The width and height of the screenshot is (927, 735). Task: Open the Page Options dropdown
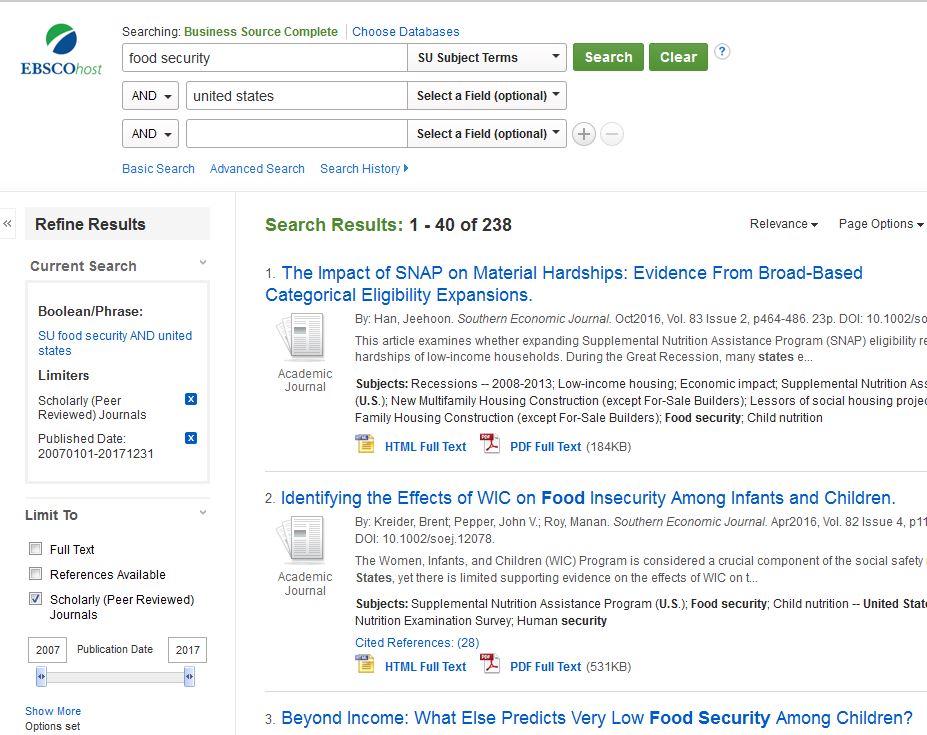(881, 224)
